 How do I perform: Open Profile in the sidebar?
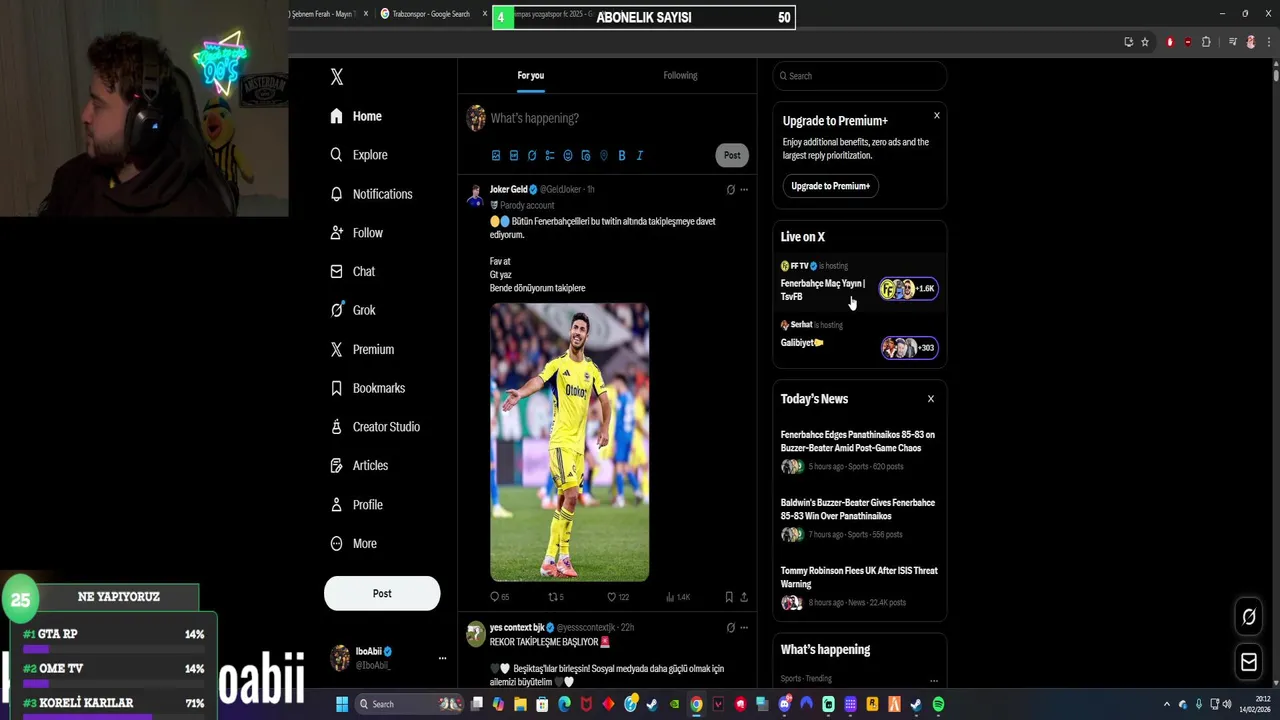click(x=356, y=505)
